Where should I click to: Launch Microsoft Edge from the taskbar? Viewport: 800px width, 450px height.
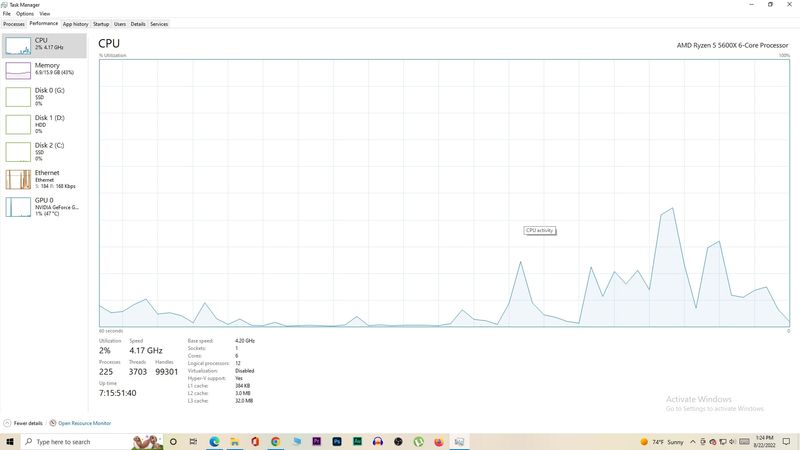tap(214, 442)
